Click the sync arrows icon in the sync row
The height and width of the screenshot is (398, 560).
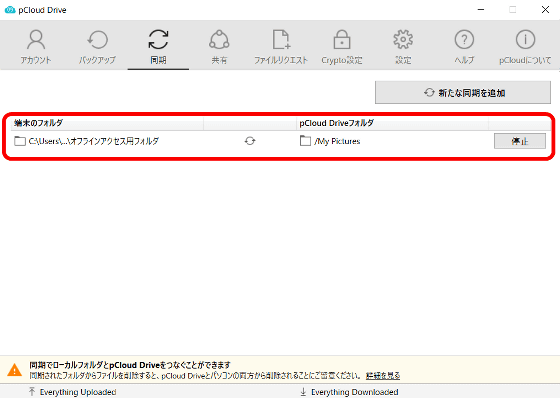250,141
